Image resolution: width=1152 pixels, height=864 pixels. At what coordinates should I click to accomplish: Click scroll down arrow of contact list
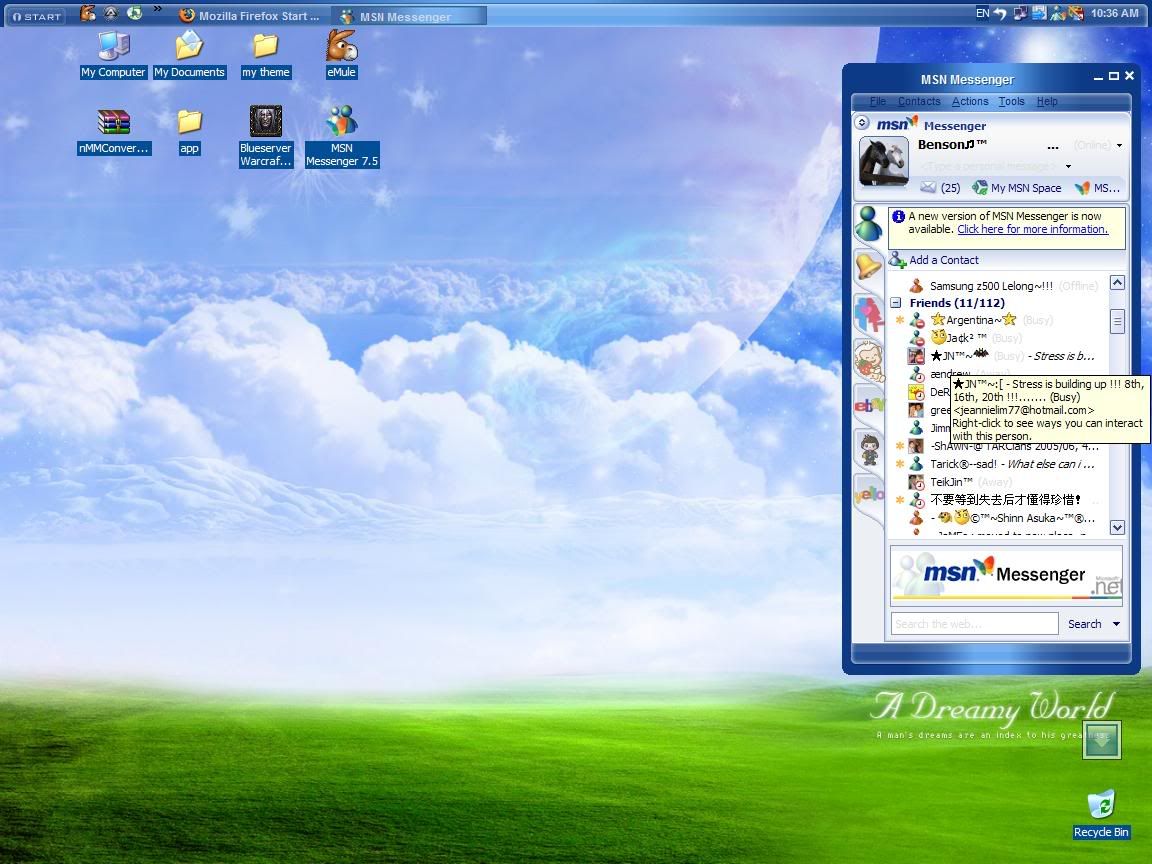1117,527
